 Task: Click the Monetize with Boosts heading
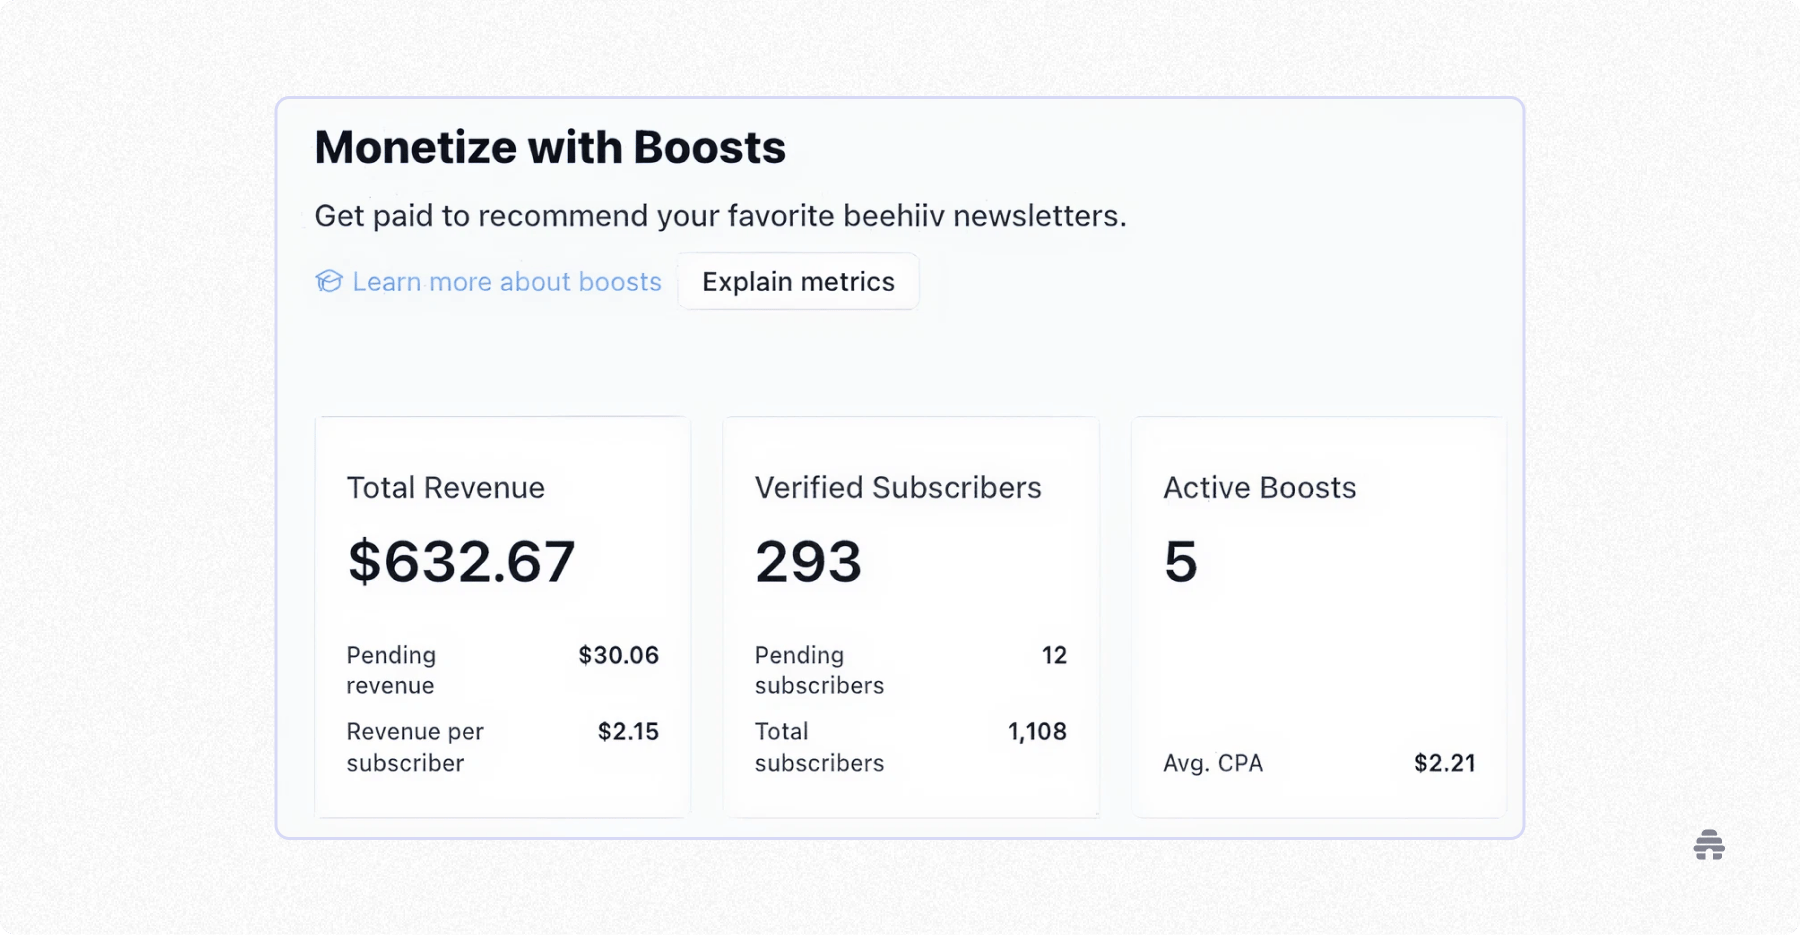pos(549,146)
